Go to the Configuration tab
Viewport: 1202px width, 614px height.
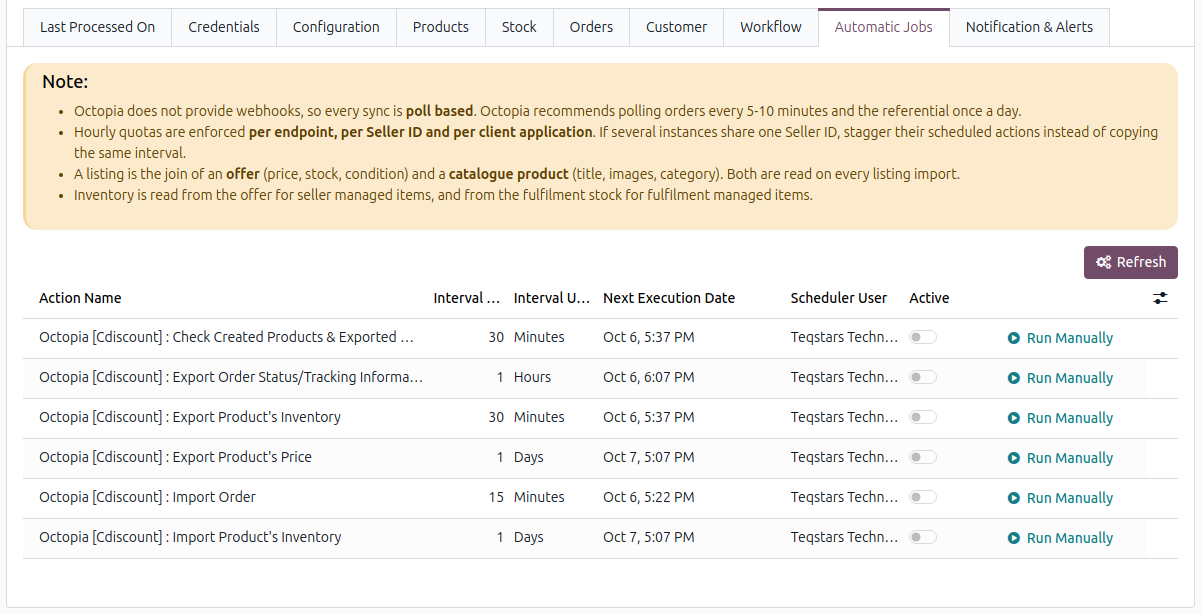click(336, 27)
